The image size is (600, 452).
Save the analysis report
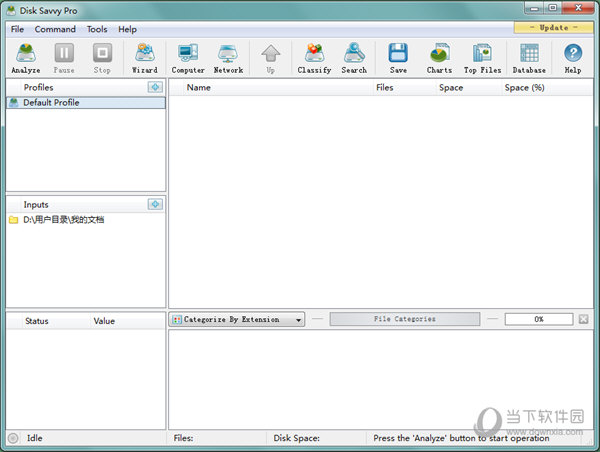pos(398,58)
